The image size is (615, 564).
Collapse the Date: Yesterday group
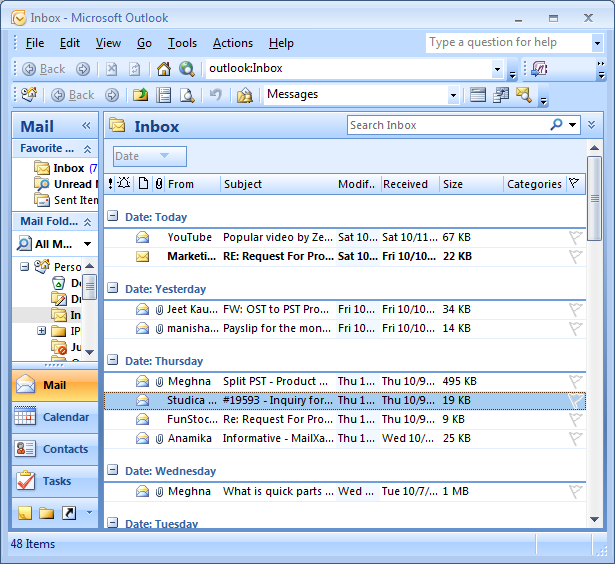point(113,288)
